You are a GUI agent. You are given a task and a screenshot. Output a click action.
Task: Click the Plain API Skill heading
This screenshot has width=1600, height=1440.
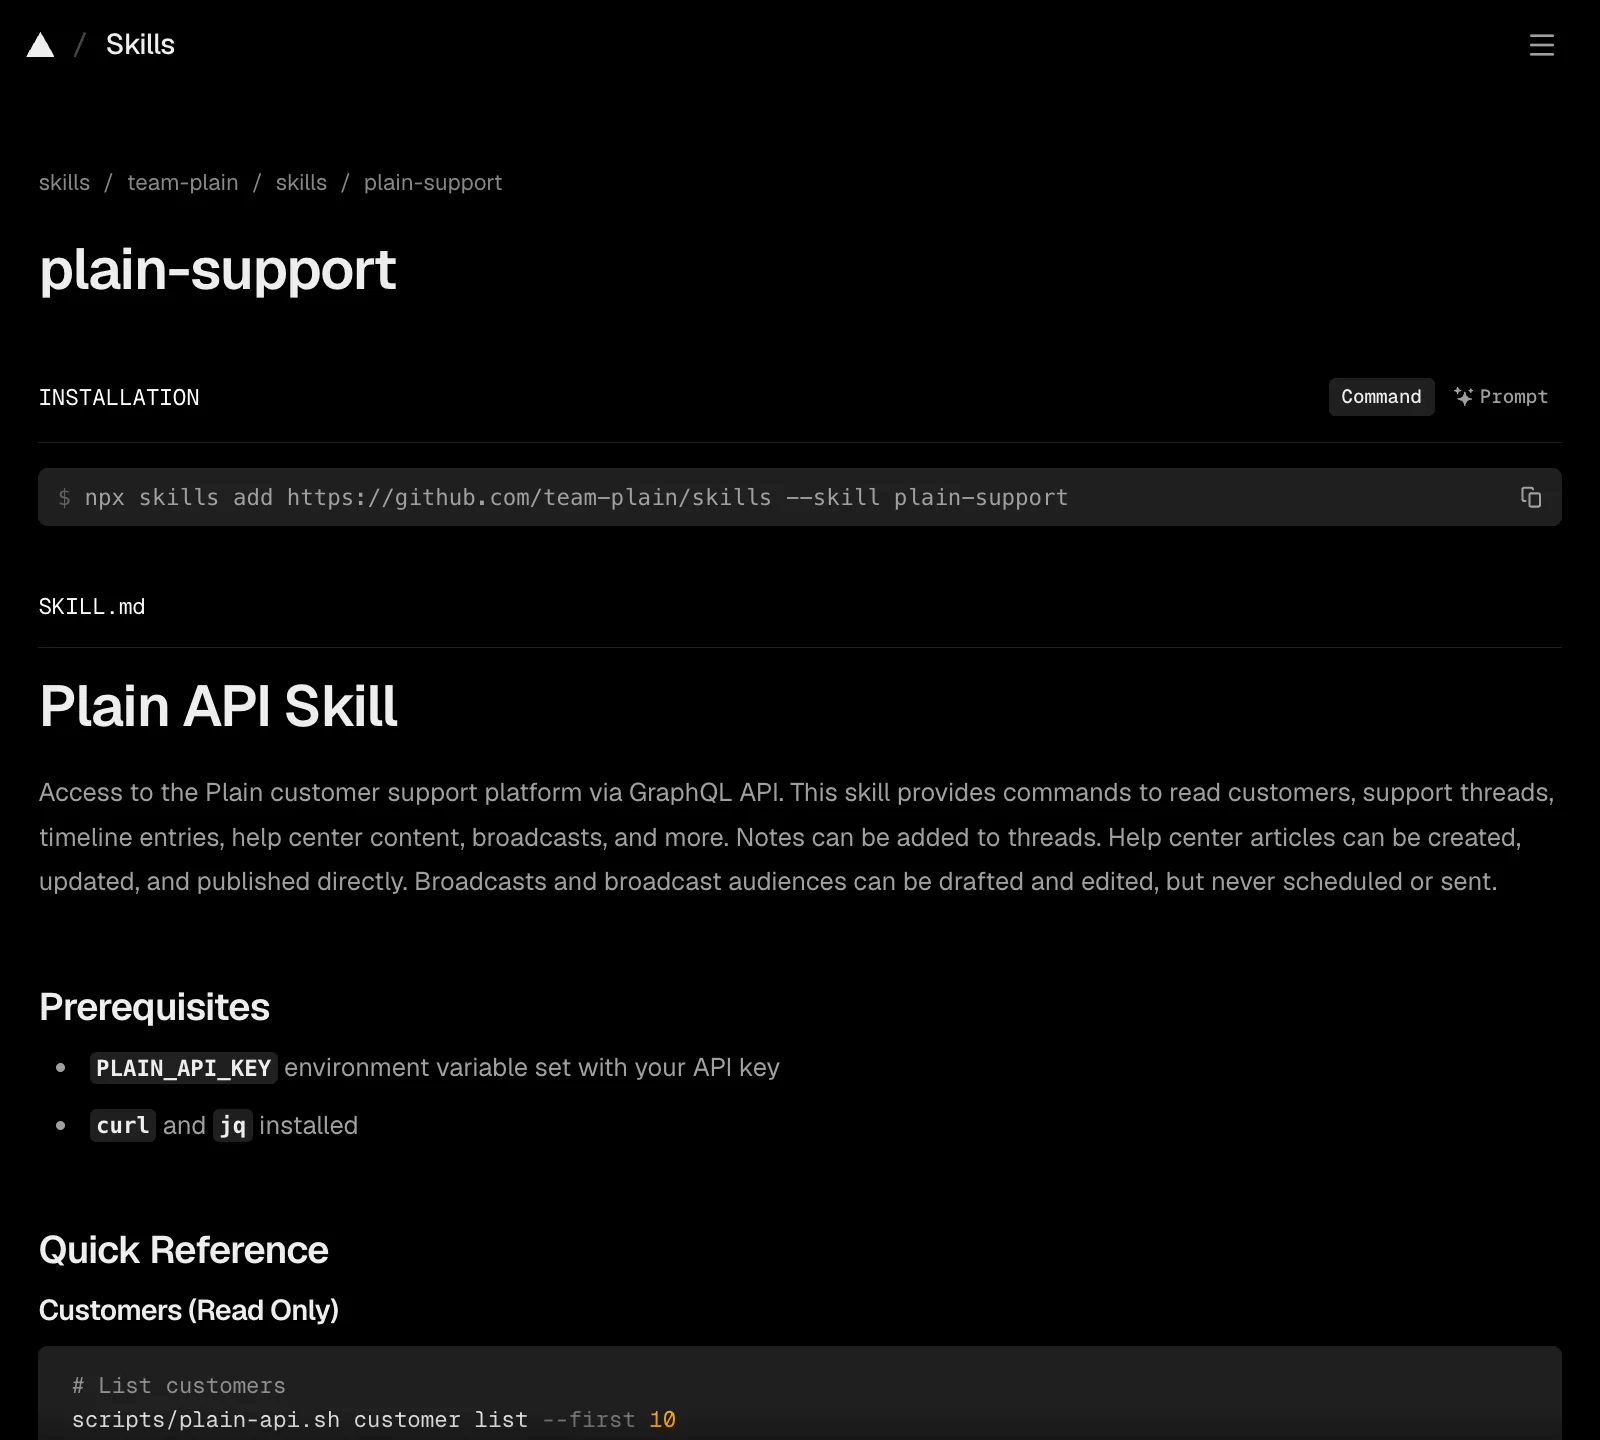coord(218,706)
